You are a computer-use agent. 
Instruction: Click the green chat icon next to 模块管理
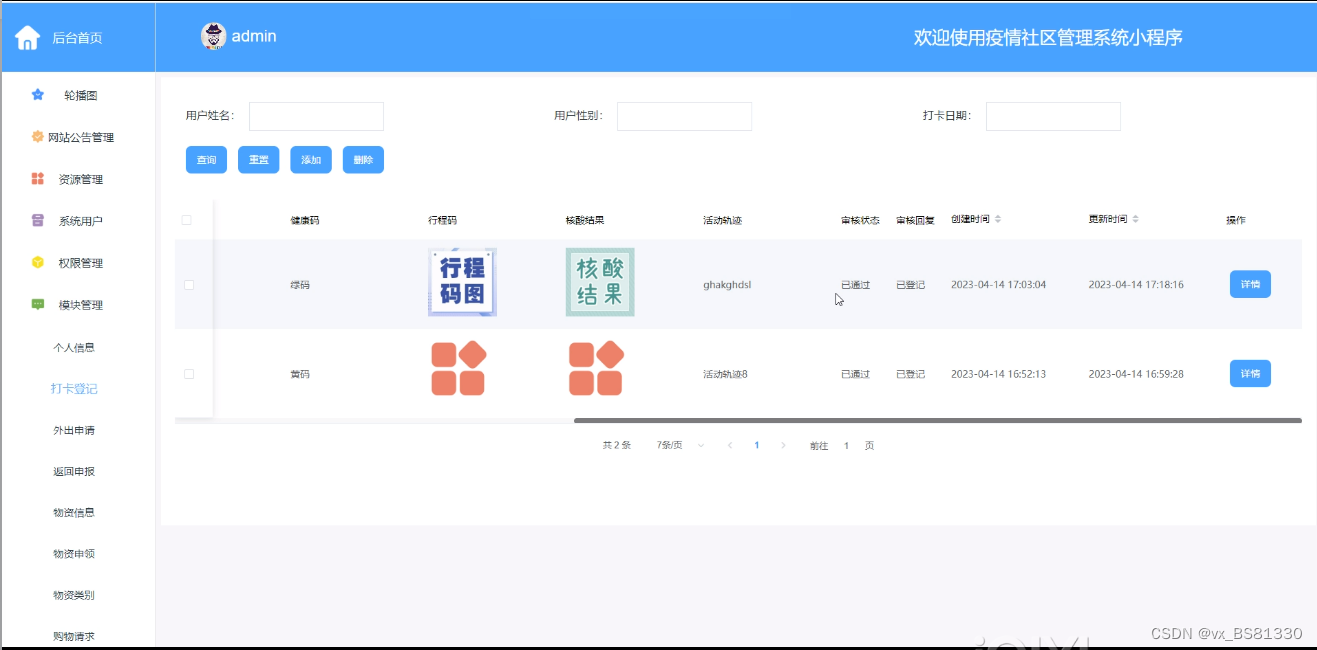pyautogui.click(x=38, y=305)
